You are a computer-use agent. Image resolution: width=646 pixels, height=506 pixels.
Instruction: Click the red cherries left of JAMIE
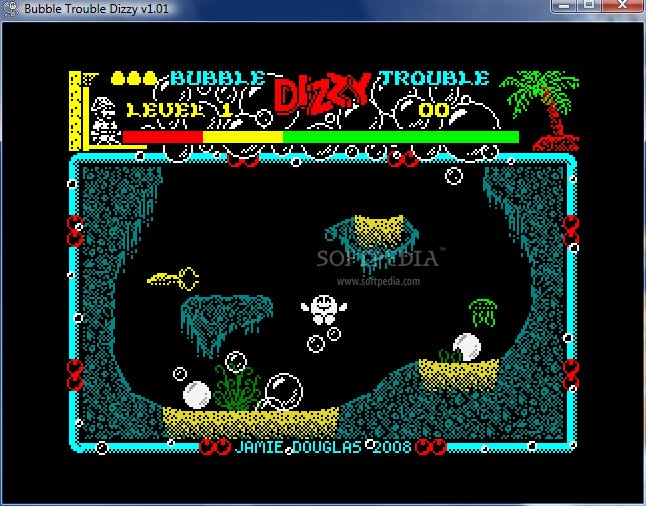[215, 447]
